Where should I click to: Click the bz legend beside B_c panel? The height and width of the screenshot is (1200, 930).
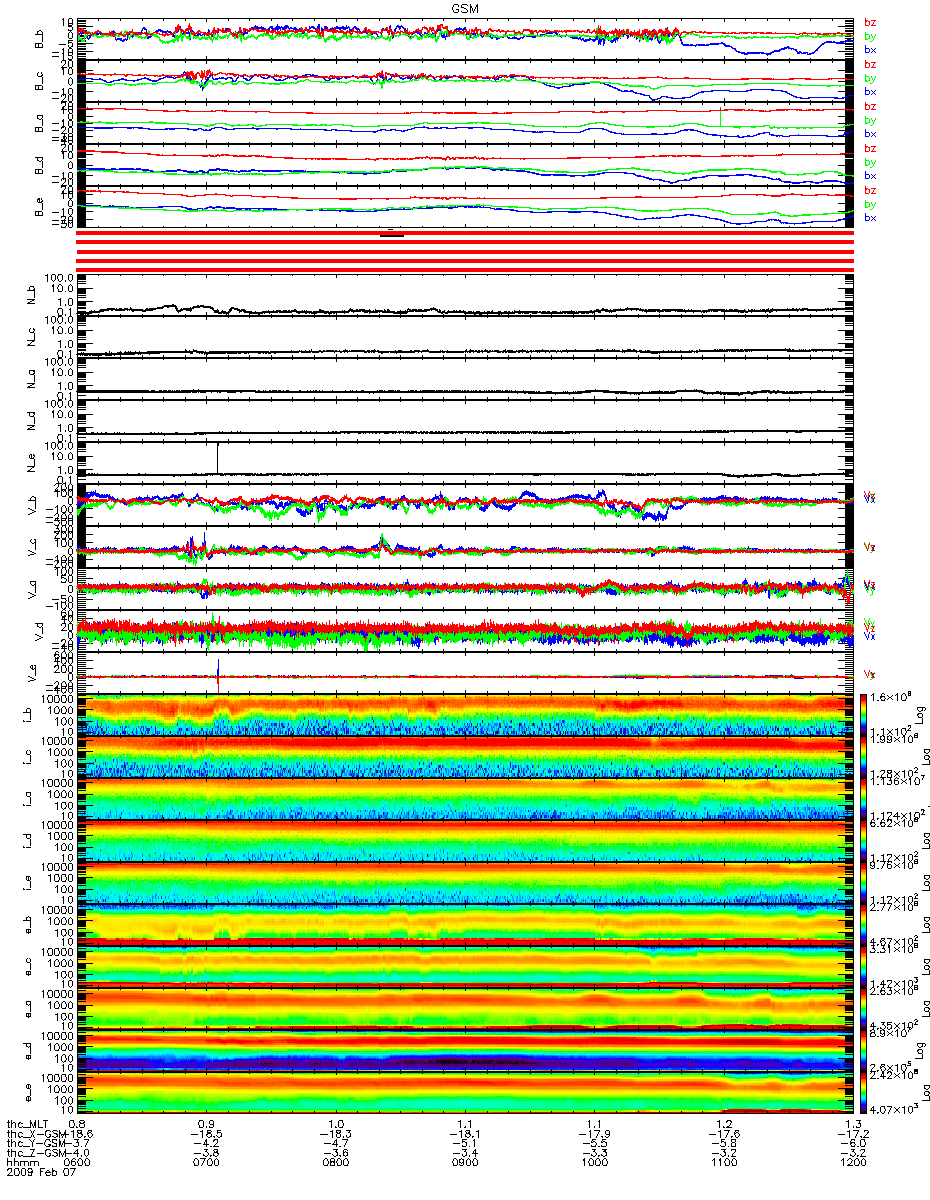869,64
